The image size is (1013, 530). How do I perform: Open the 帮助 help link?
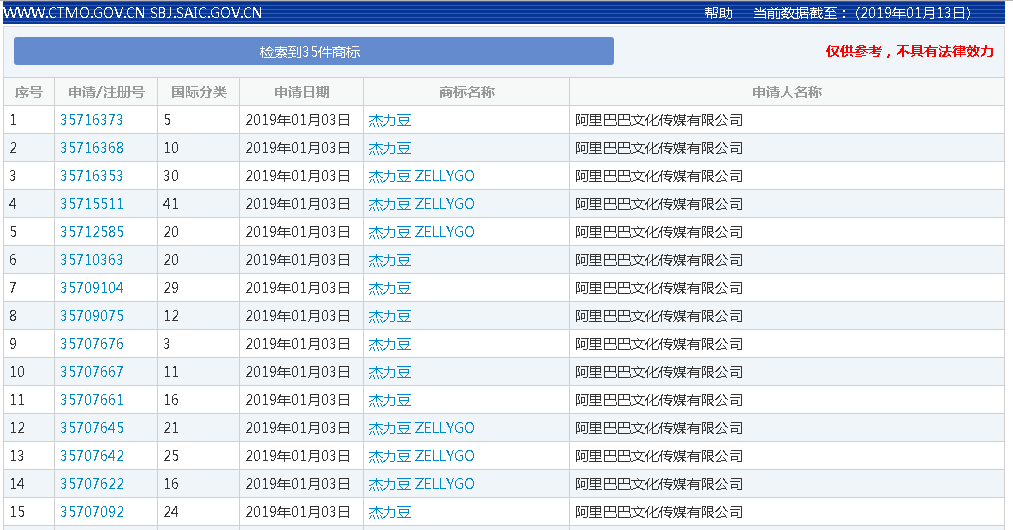point(718,13)
